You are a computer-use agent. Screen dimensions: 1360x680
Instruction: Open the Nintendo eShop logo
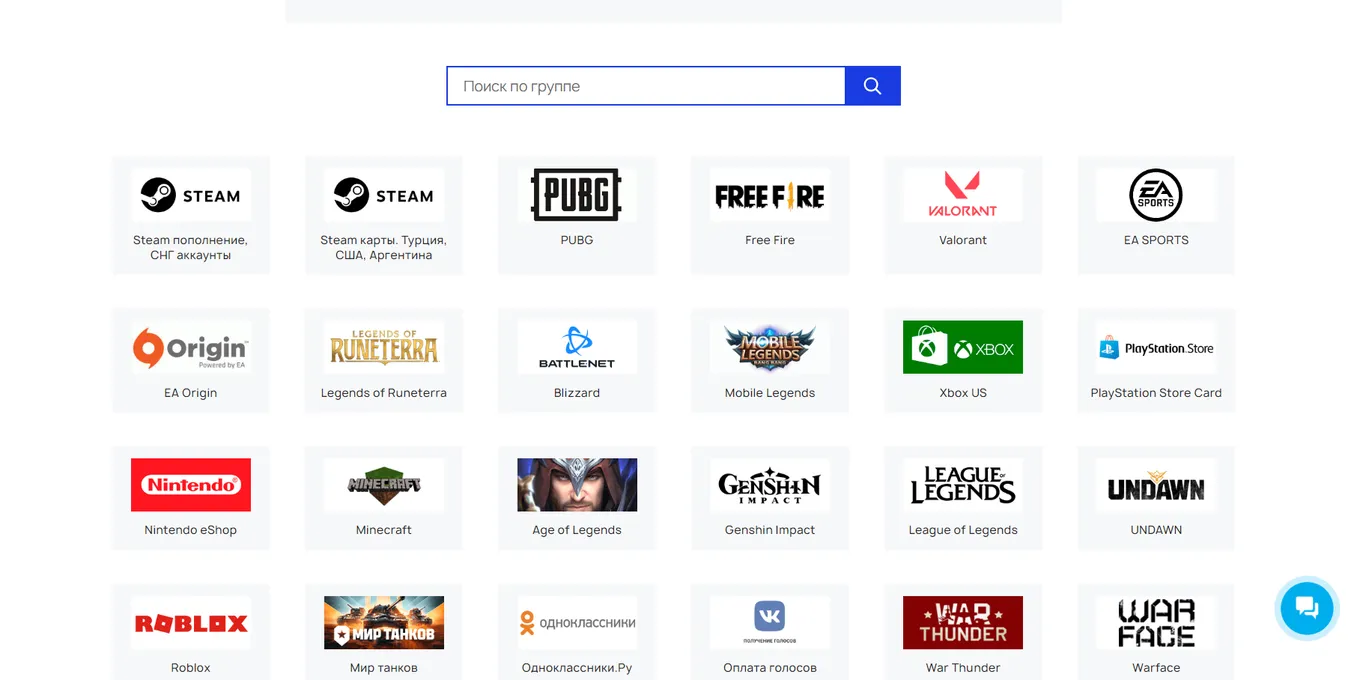coord(191,485)
